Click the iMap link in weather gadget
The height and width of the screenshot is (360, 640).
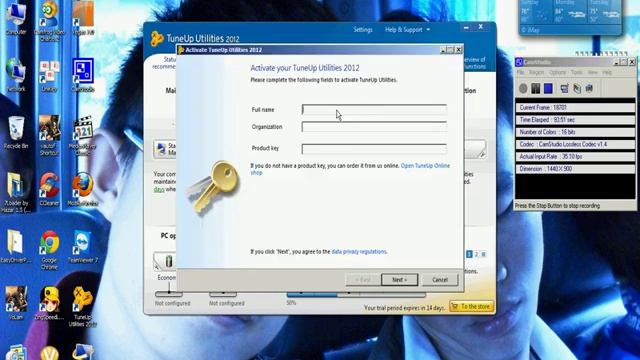point(533,30)
